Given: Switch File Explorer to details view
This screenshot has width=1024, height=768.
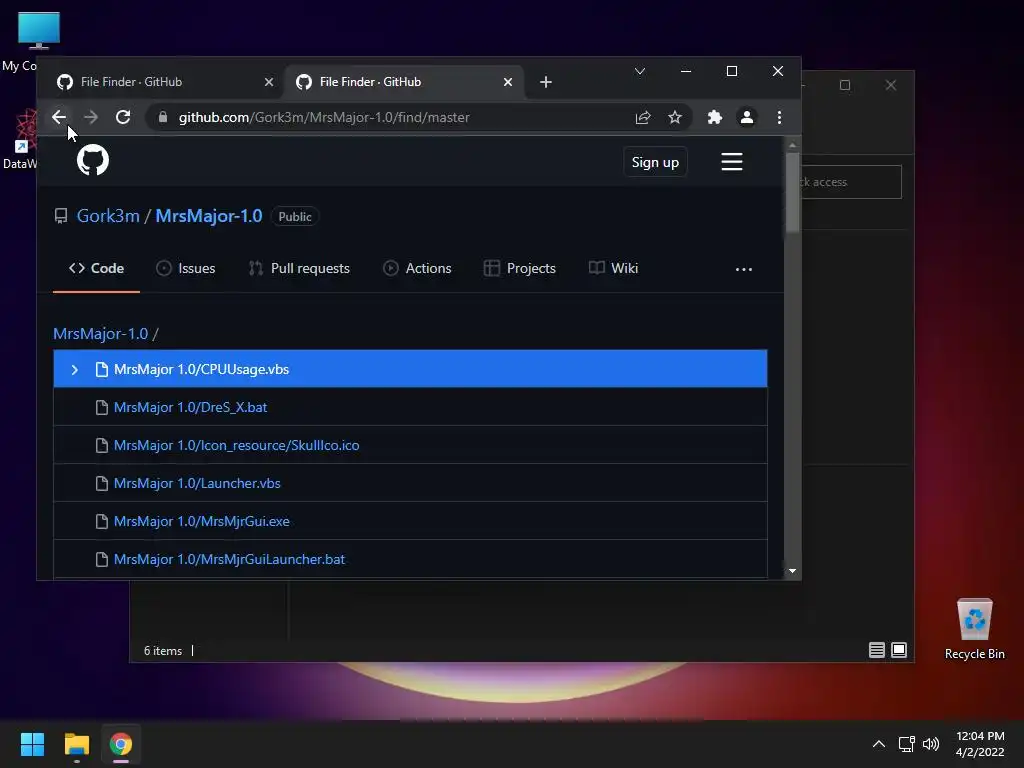Looking at the screenshot, I should 876,650.
